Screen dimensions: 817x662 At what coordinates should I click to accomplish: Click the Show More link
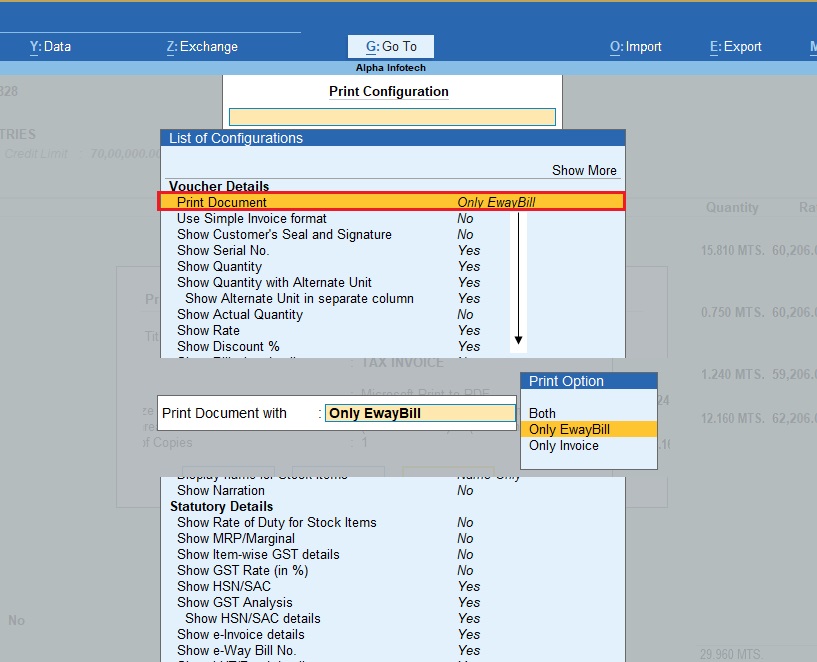coord(584,170)
